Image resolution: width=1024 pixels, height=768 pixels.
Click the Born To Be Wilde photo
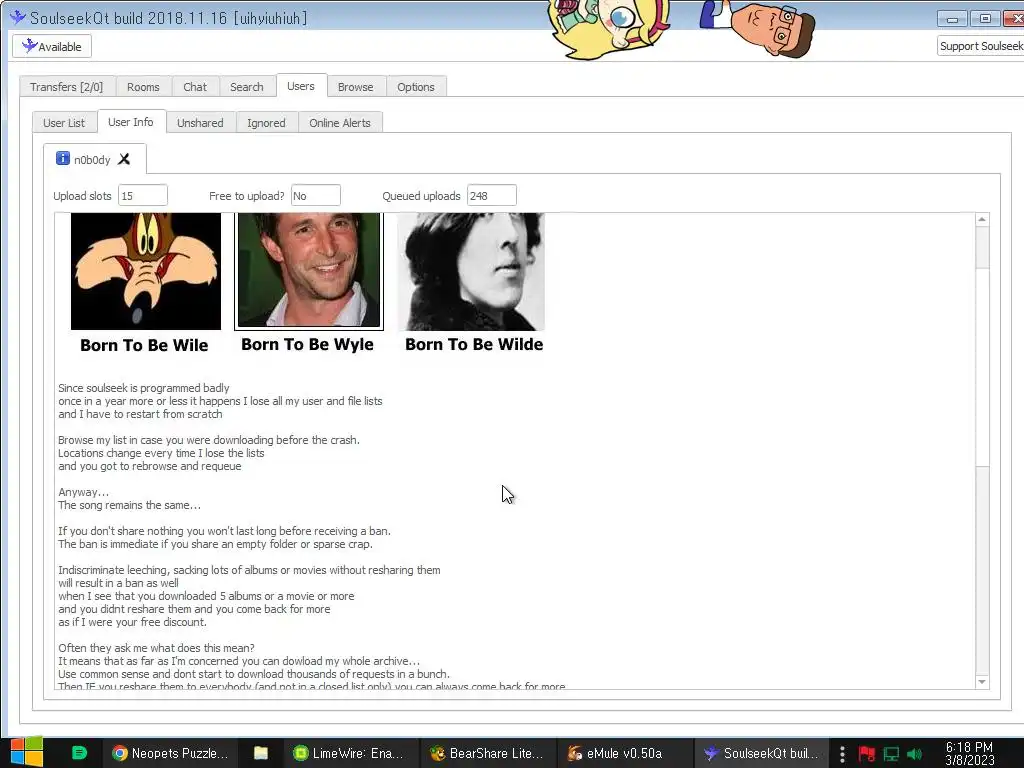tap(471, 272)
